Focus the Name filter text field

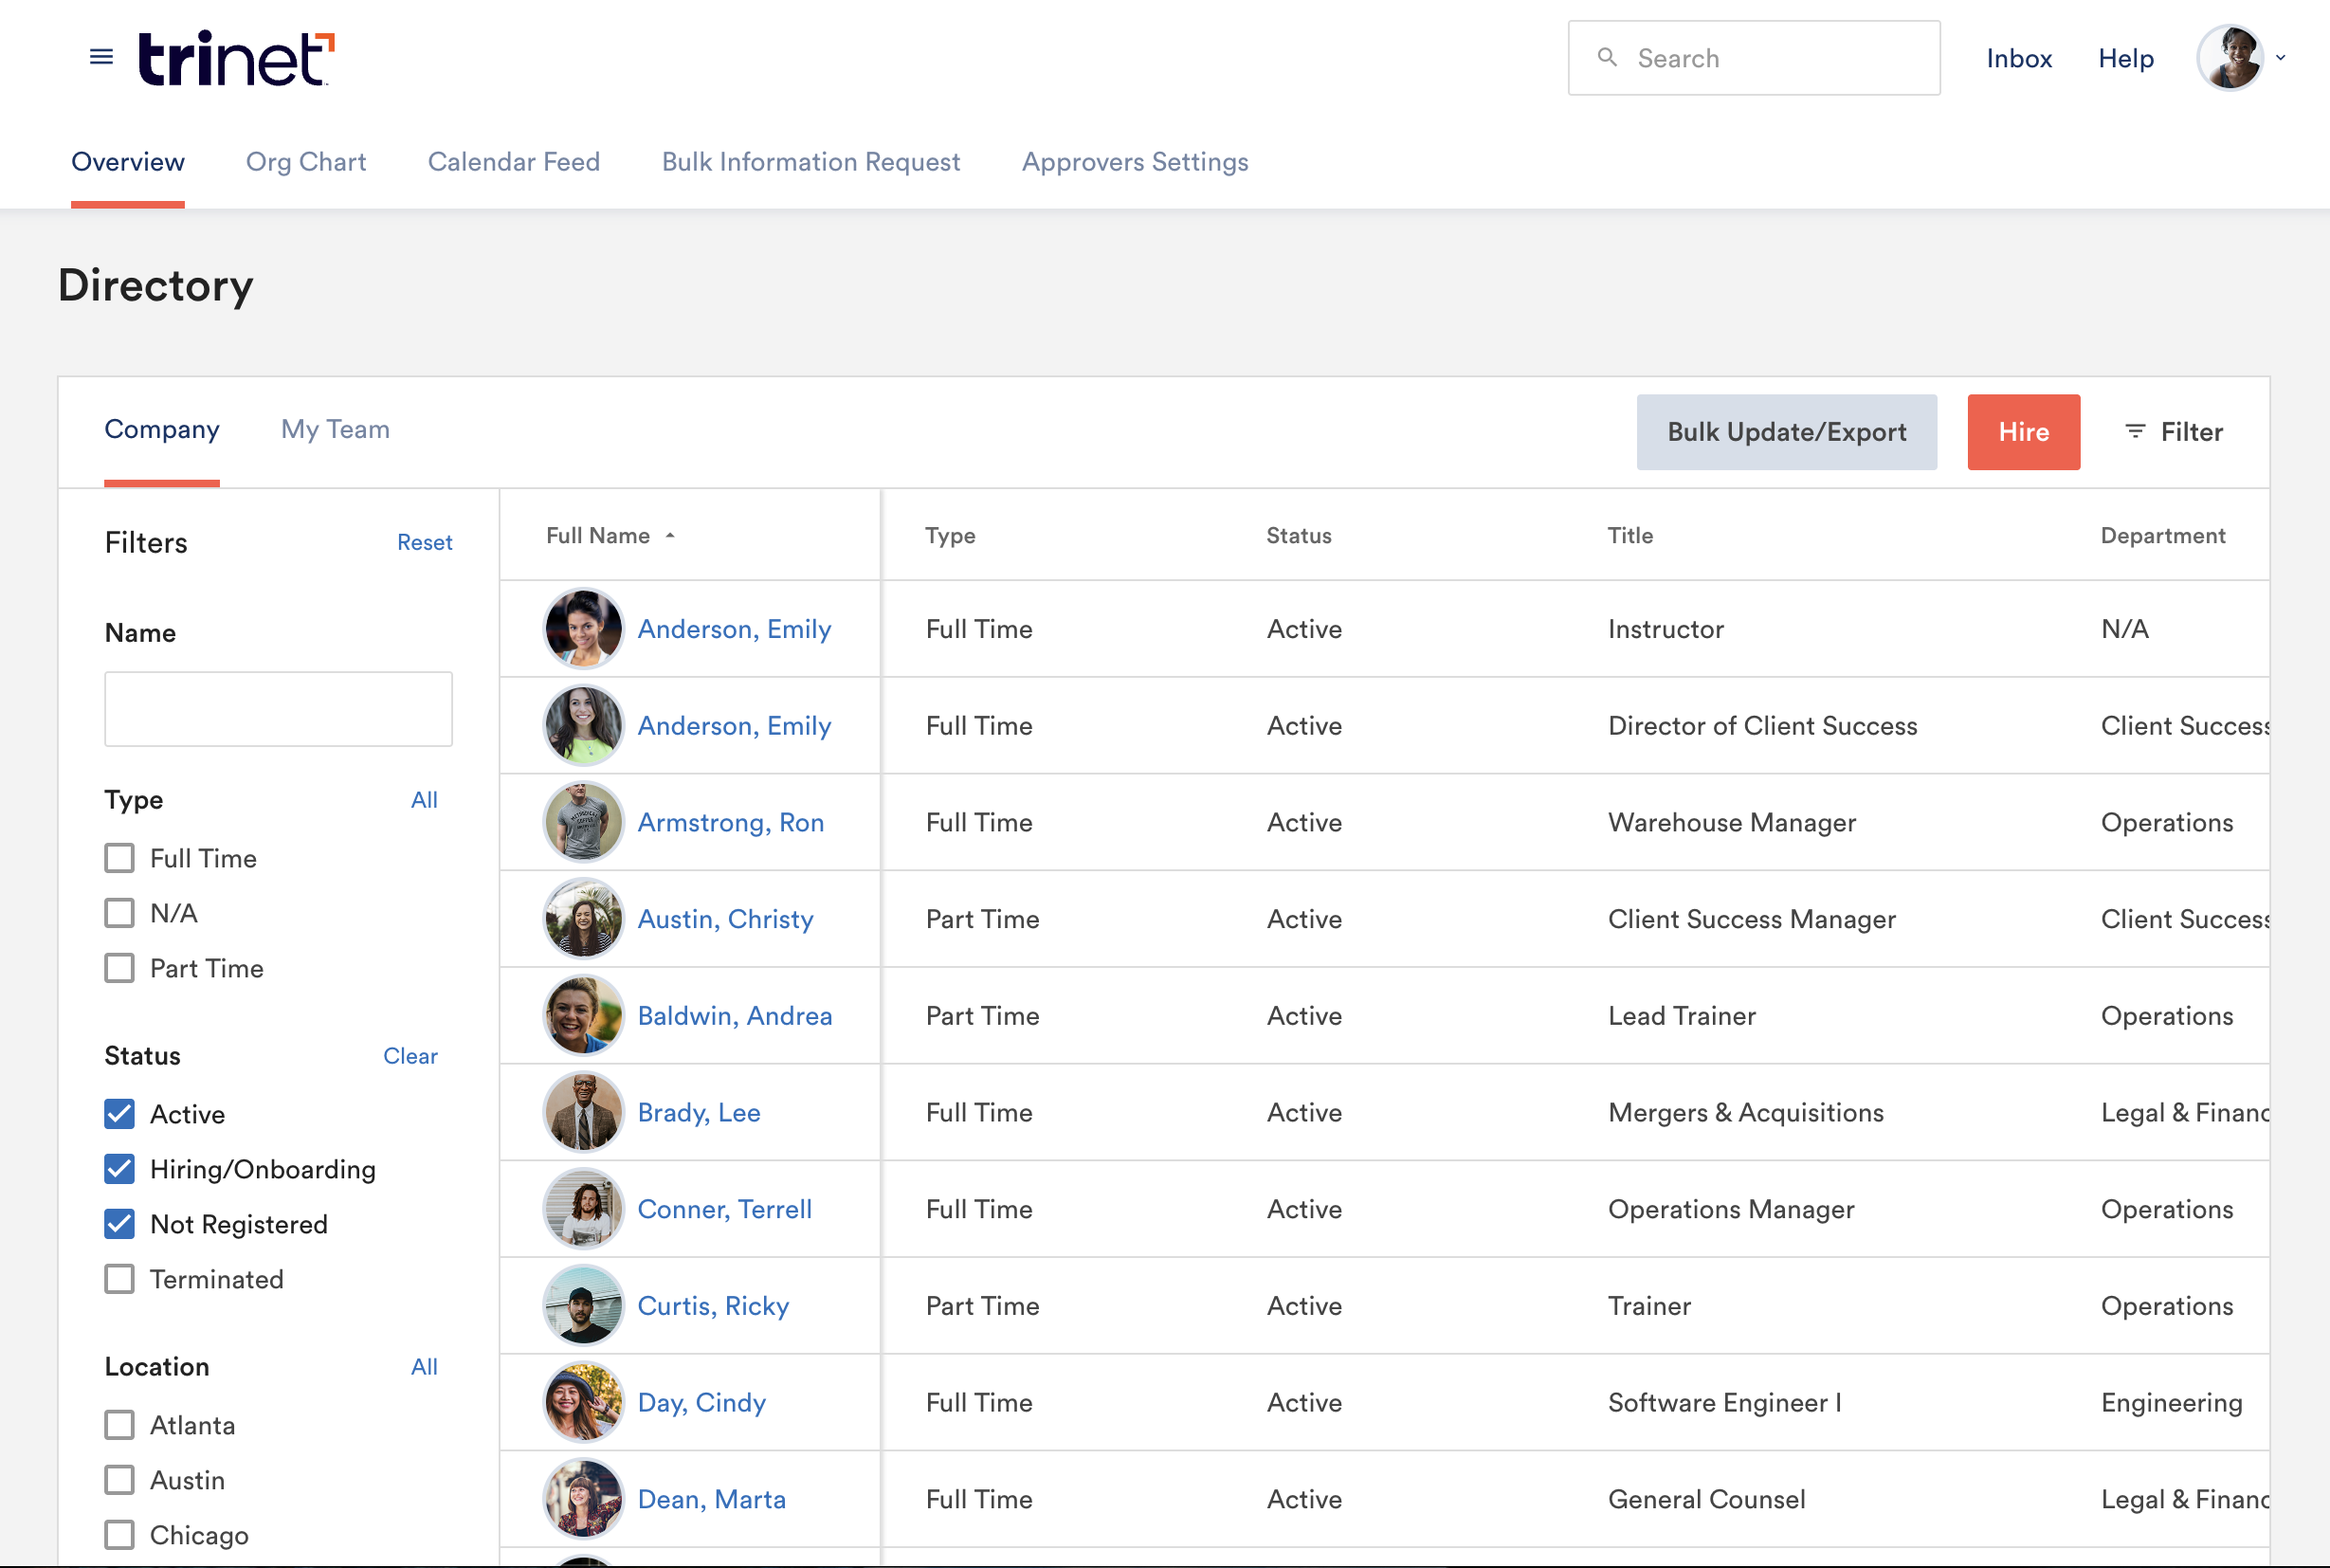click(278, 709)
